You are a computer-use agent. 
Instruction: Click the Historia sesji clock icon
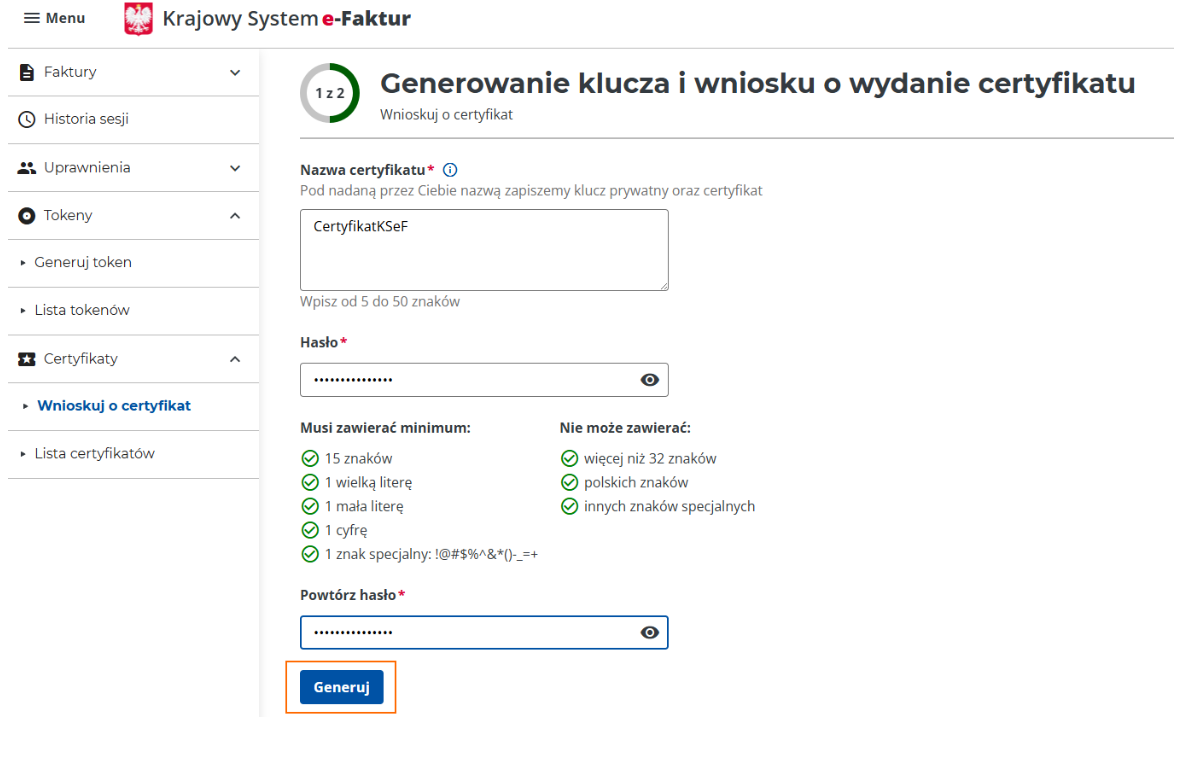point(27,120)
